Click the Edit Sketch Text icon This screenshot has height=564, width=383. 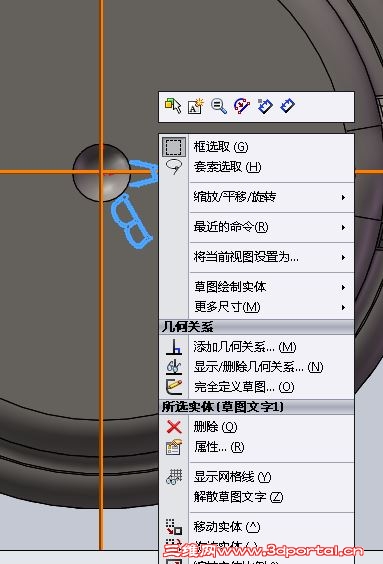click(196, 106)
